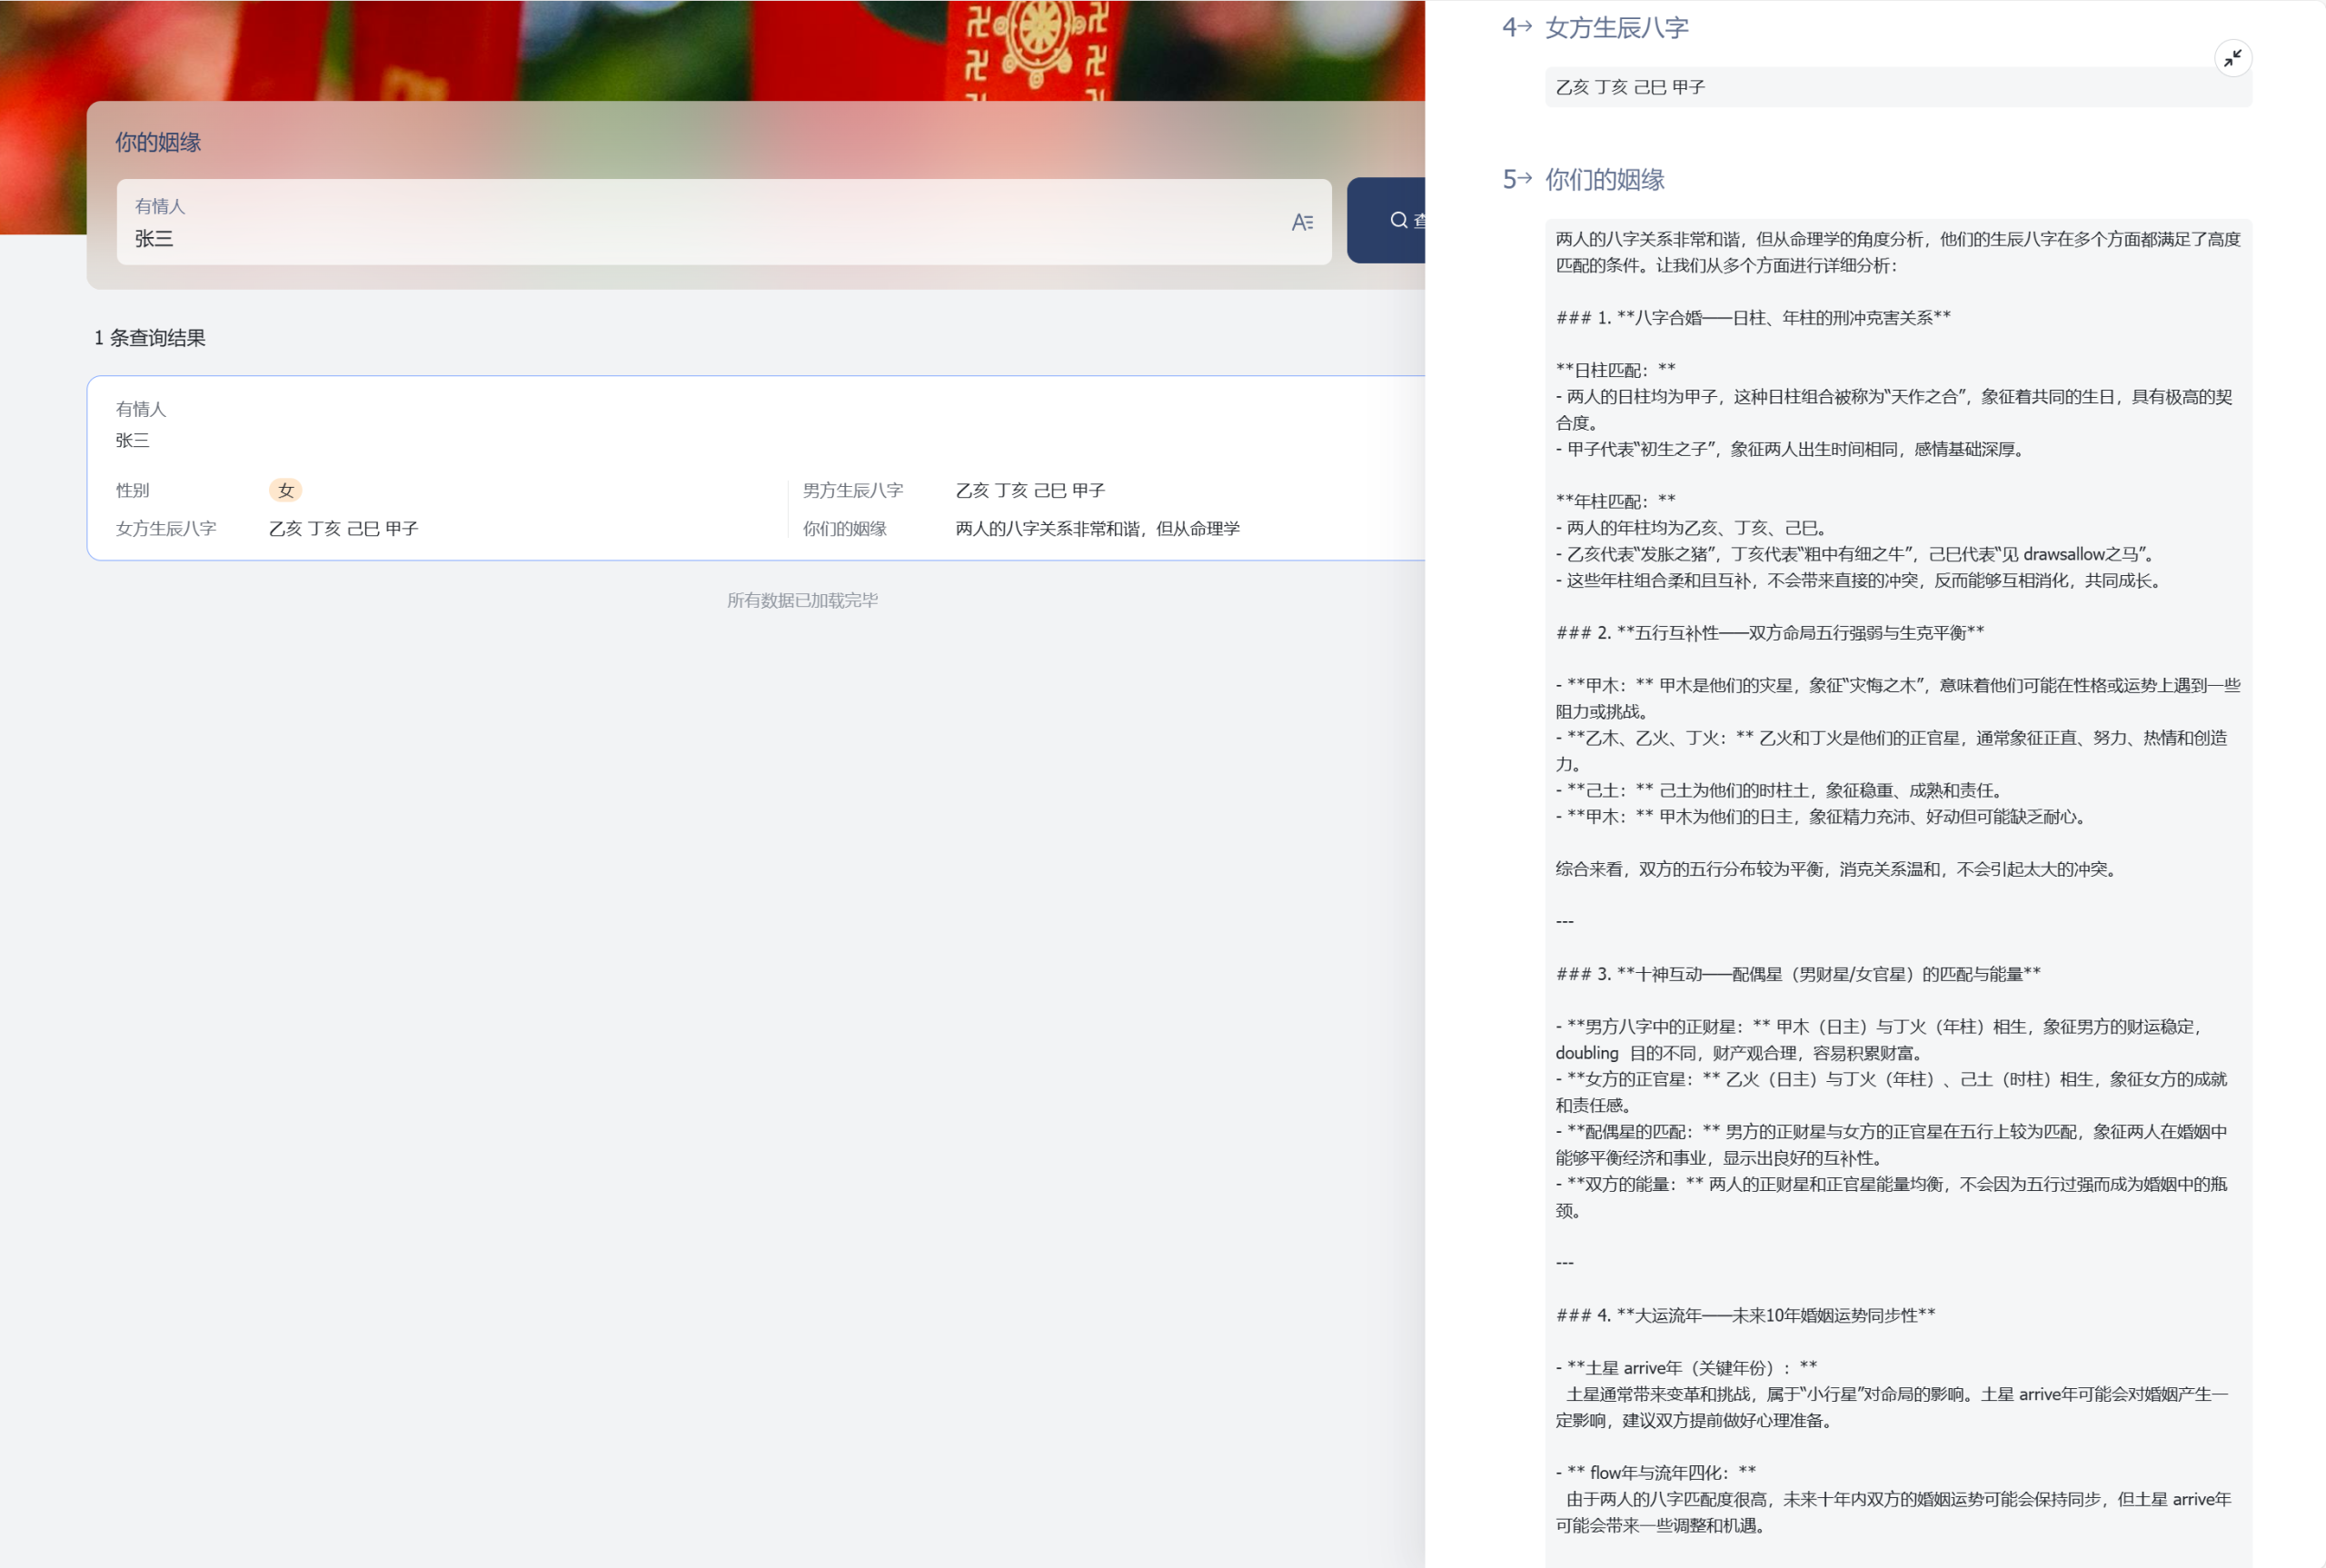
Task: Click the 所有数据已加载完毕 footer text
Action: click(801, 600)
